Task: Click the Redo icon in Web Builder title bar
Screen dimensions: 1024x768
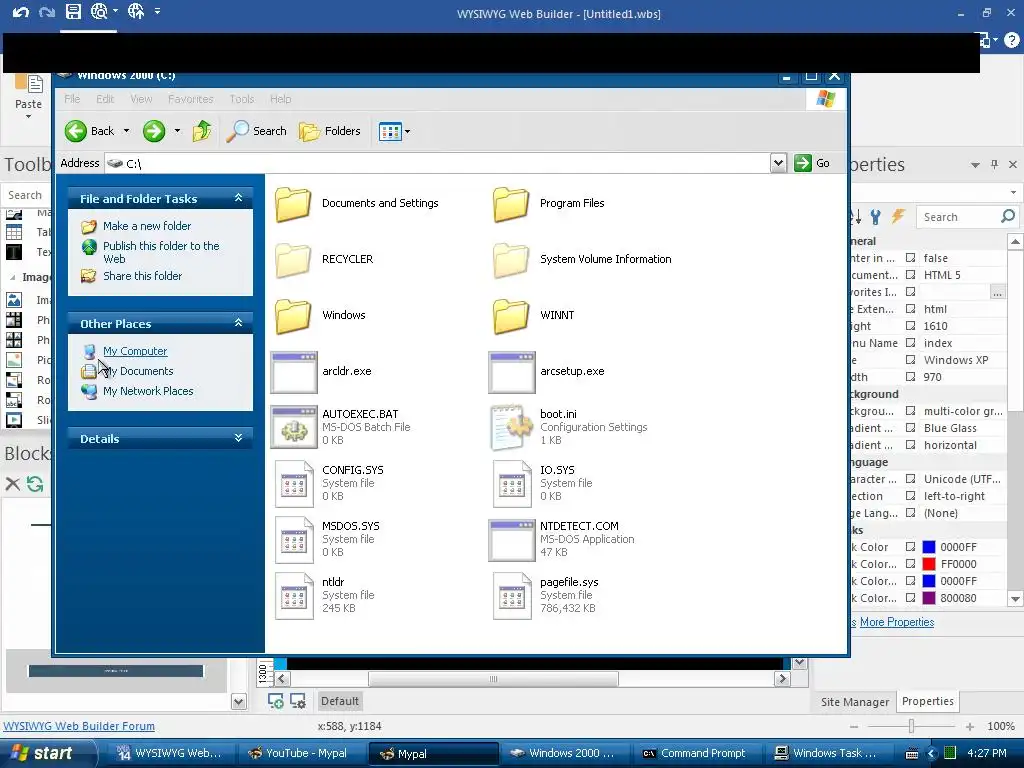Action: pos(47,12)
